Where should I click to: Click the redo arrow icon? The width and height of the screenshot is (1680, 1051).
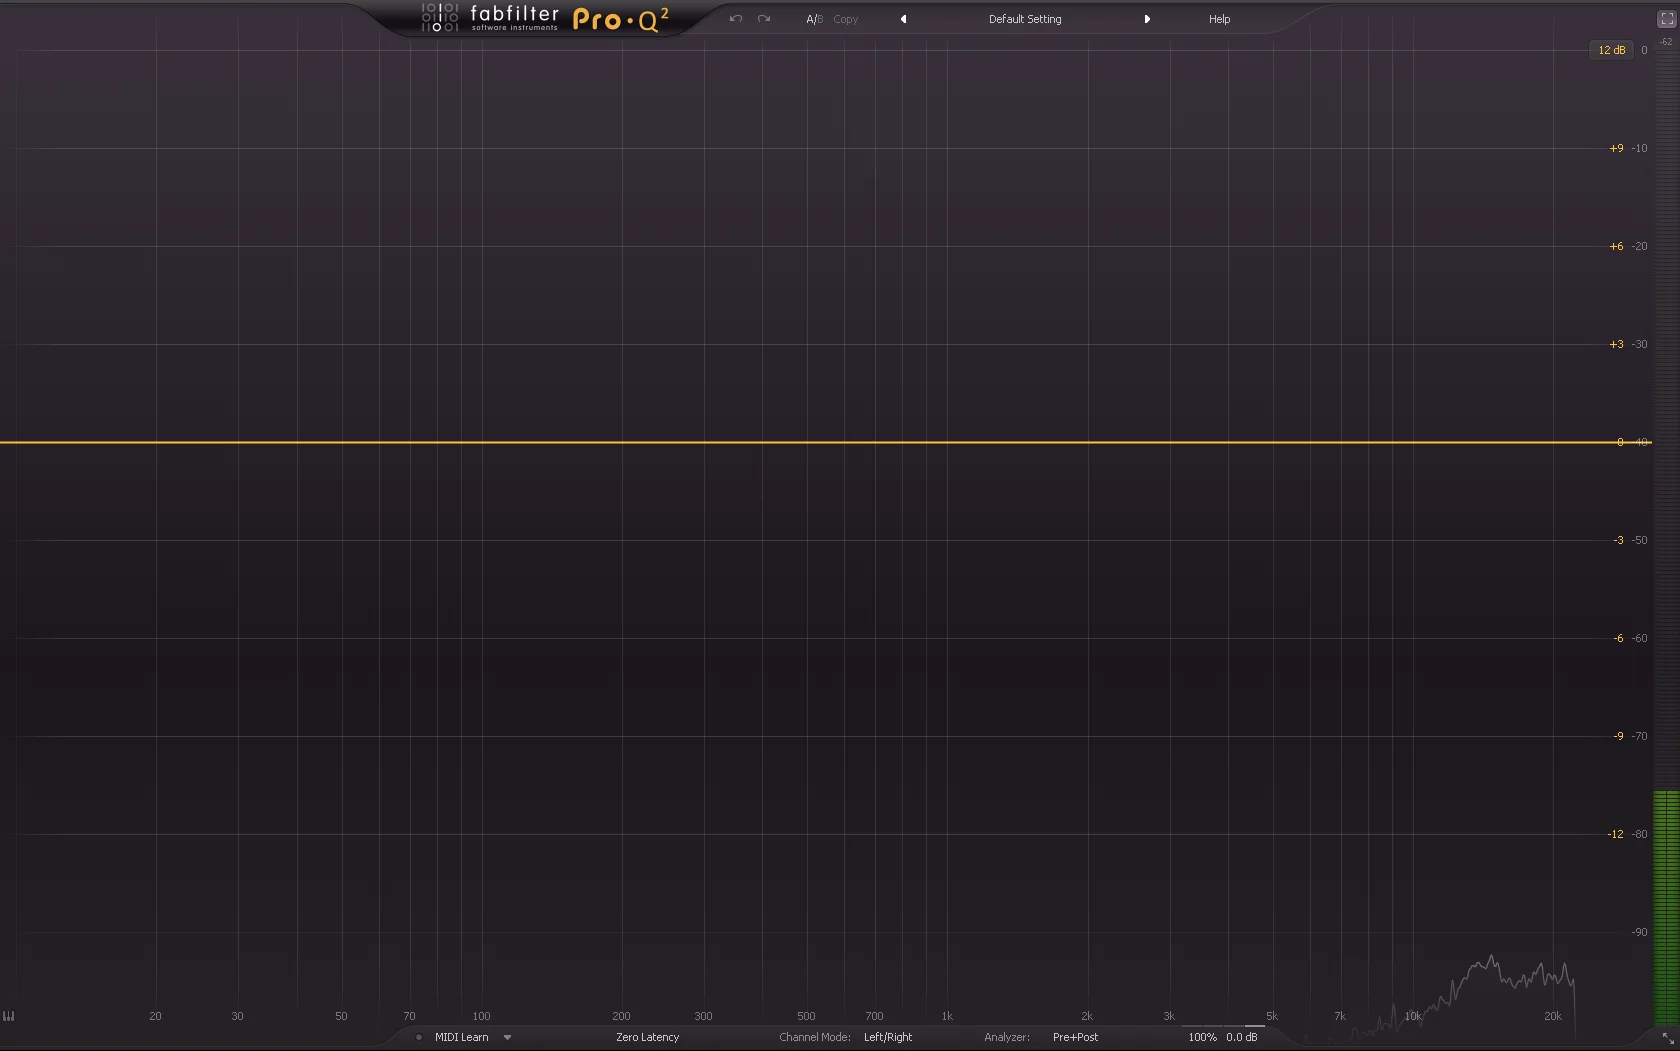point(764,19)
